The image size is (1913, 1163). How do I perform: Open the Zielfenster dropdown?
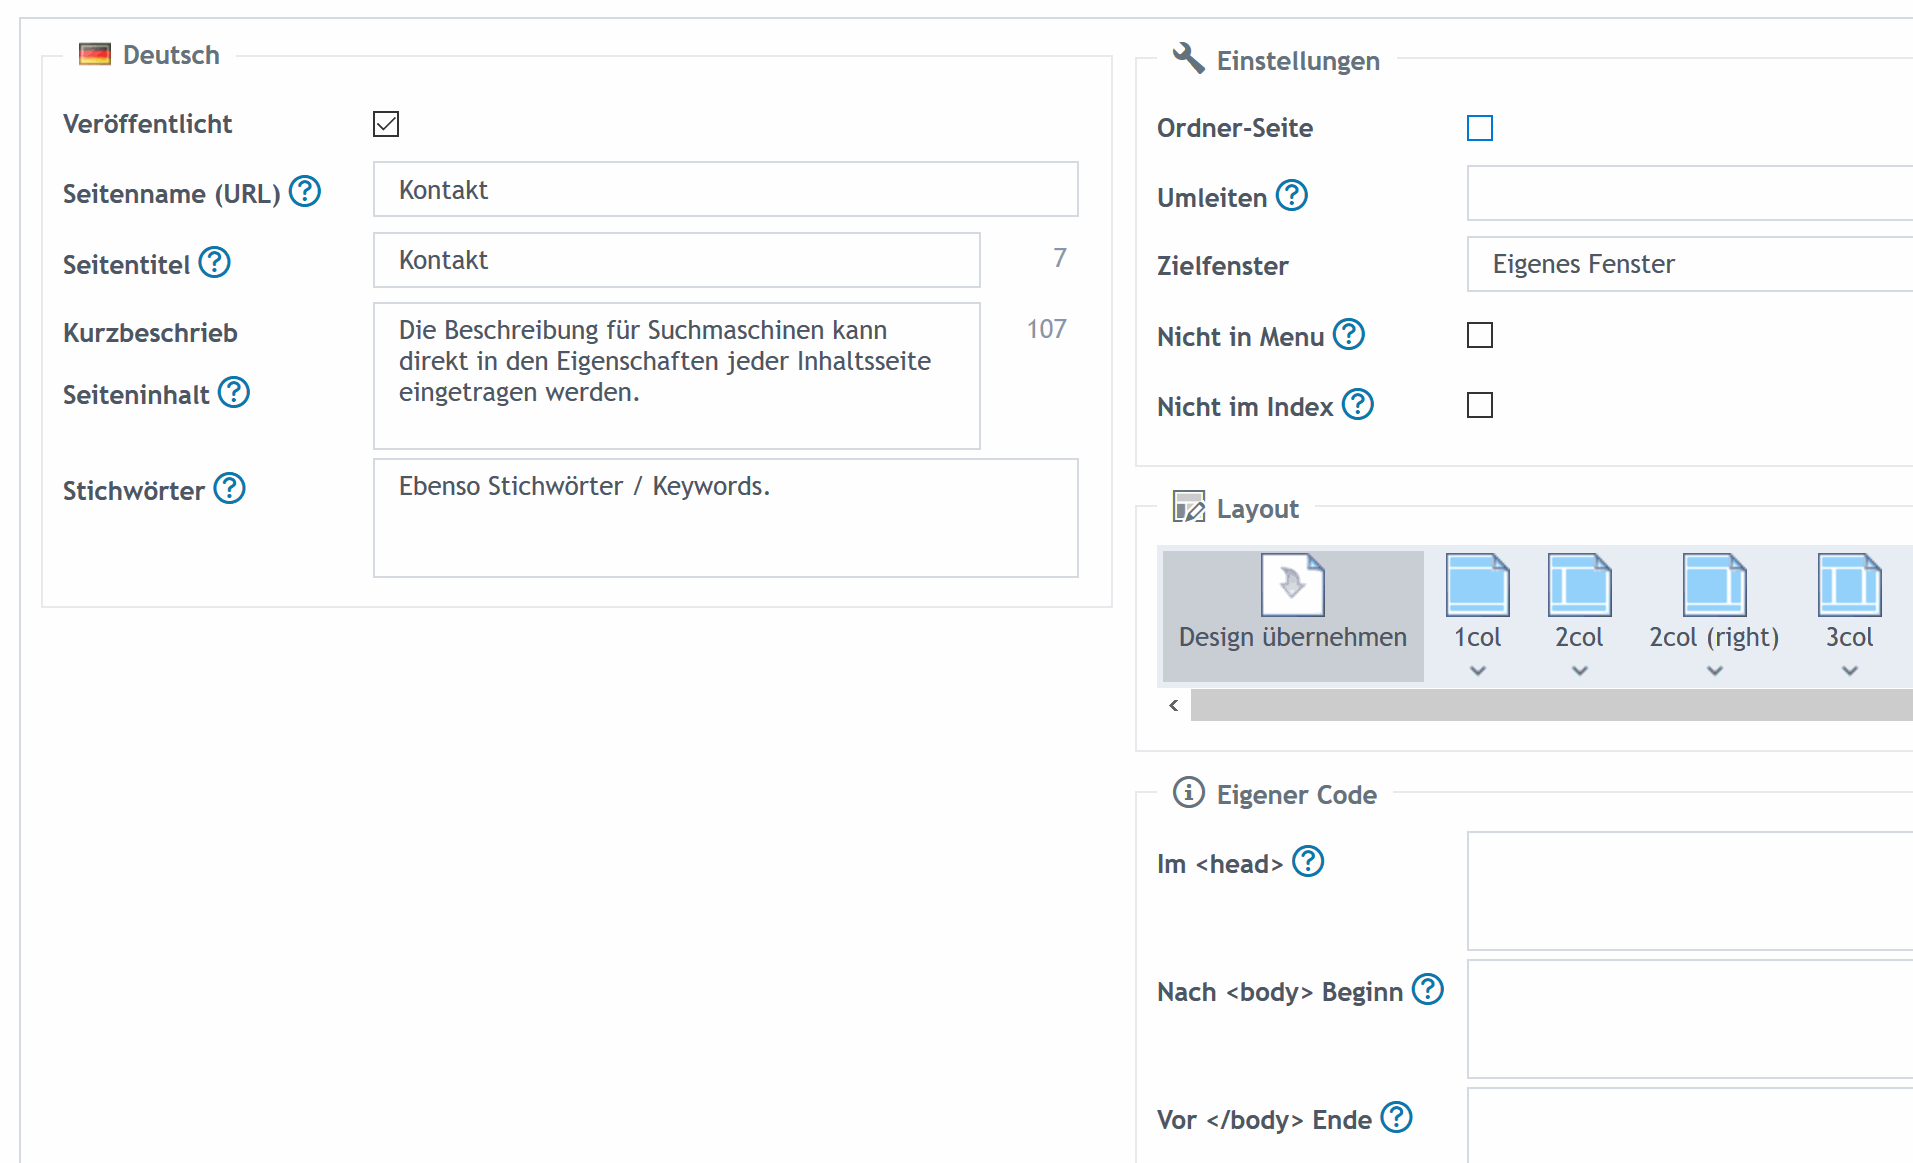pyautogui.click(x=1690, y=264)
